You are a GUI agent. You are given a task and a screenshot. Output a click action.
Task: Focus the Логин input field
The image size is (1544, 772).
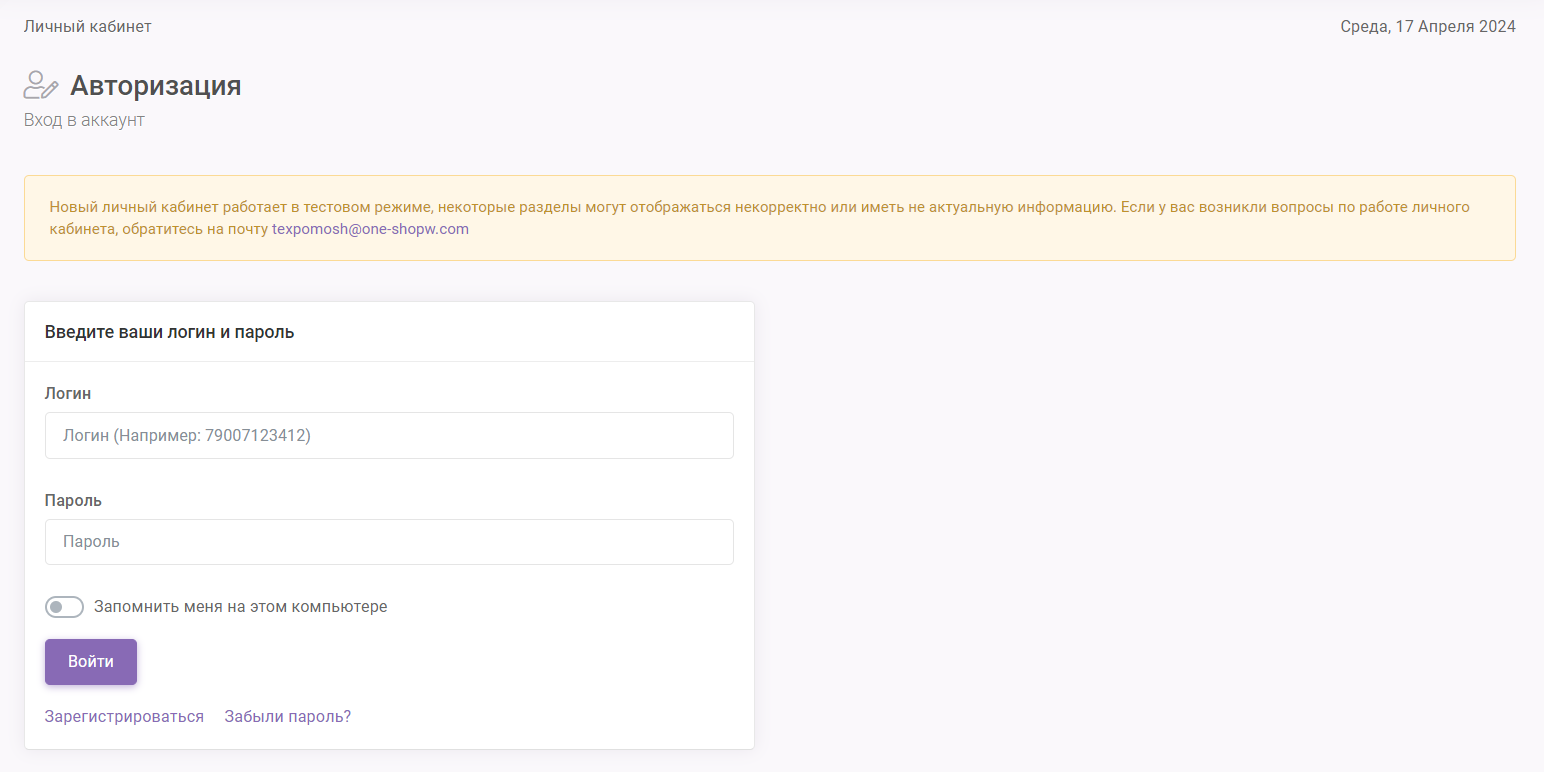pyautogui.click(x=389, y=436)
